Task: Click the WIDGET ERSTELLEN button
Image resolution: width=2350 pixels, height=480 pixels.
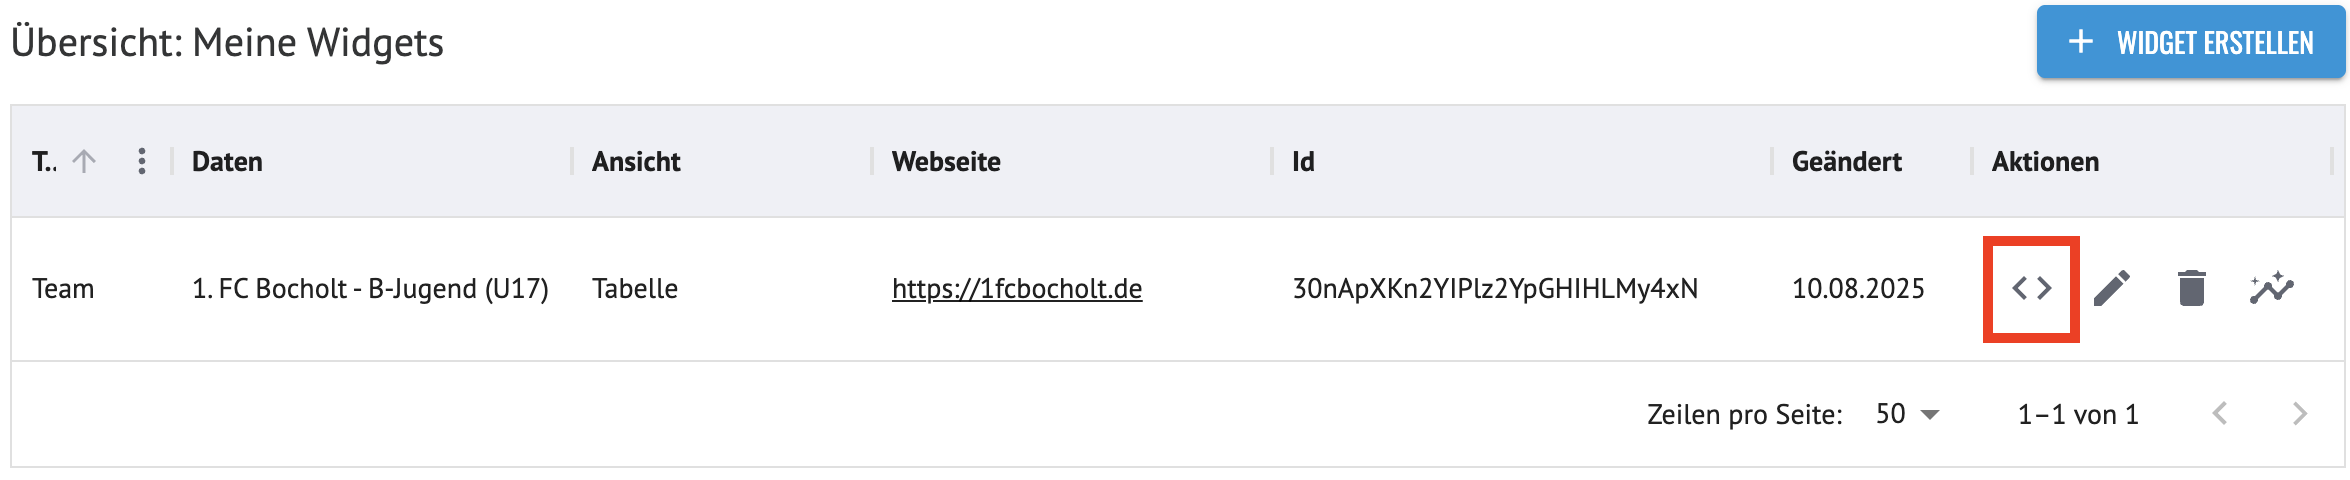Action: click(2190, 42)
